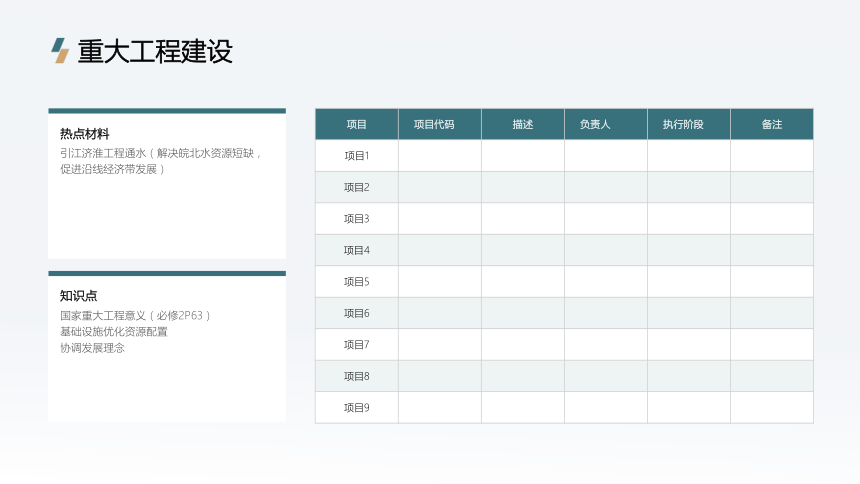Viewport: 860px width, 484px height.
Task: Click the 项目4 table cell
Action: pyautogui.click(x=357, y=250)
